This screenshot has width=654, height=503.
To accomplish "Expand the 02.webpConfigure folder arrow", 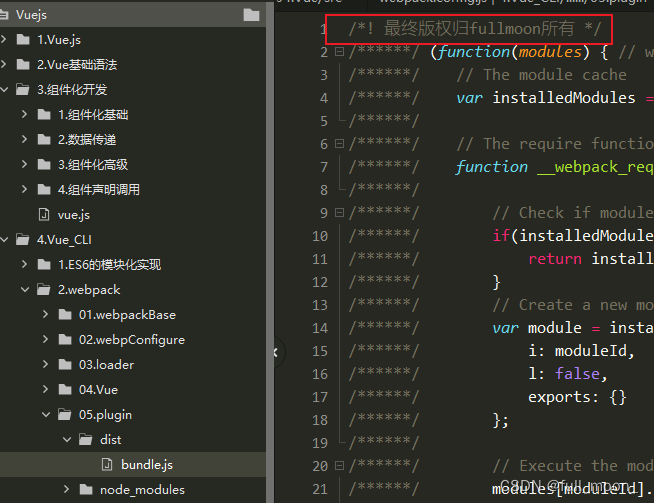I will click(45, 340).
